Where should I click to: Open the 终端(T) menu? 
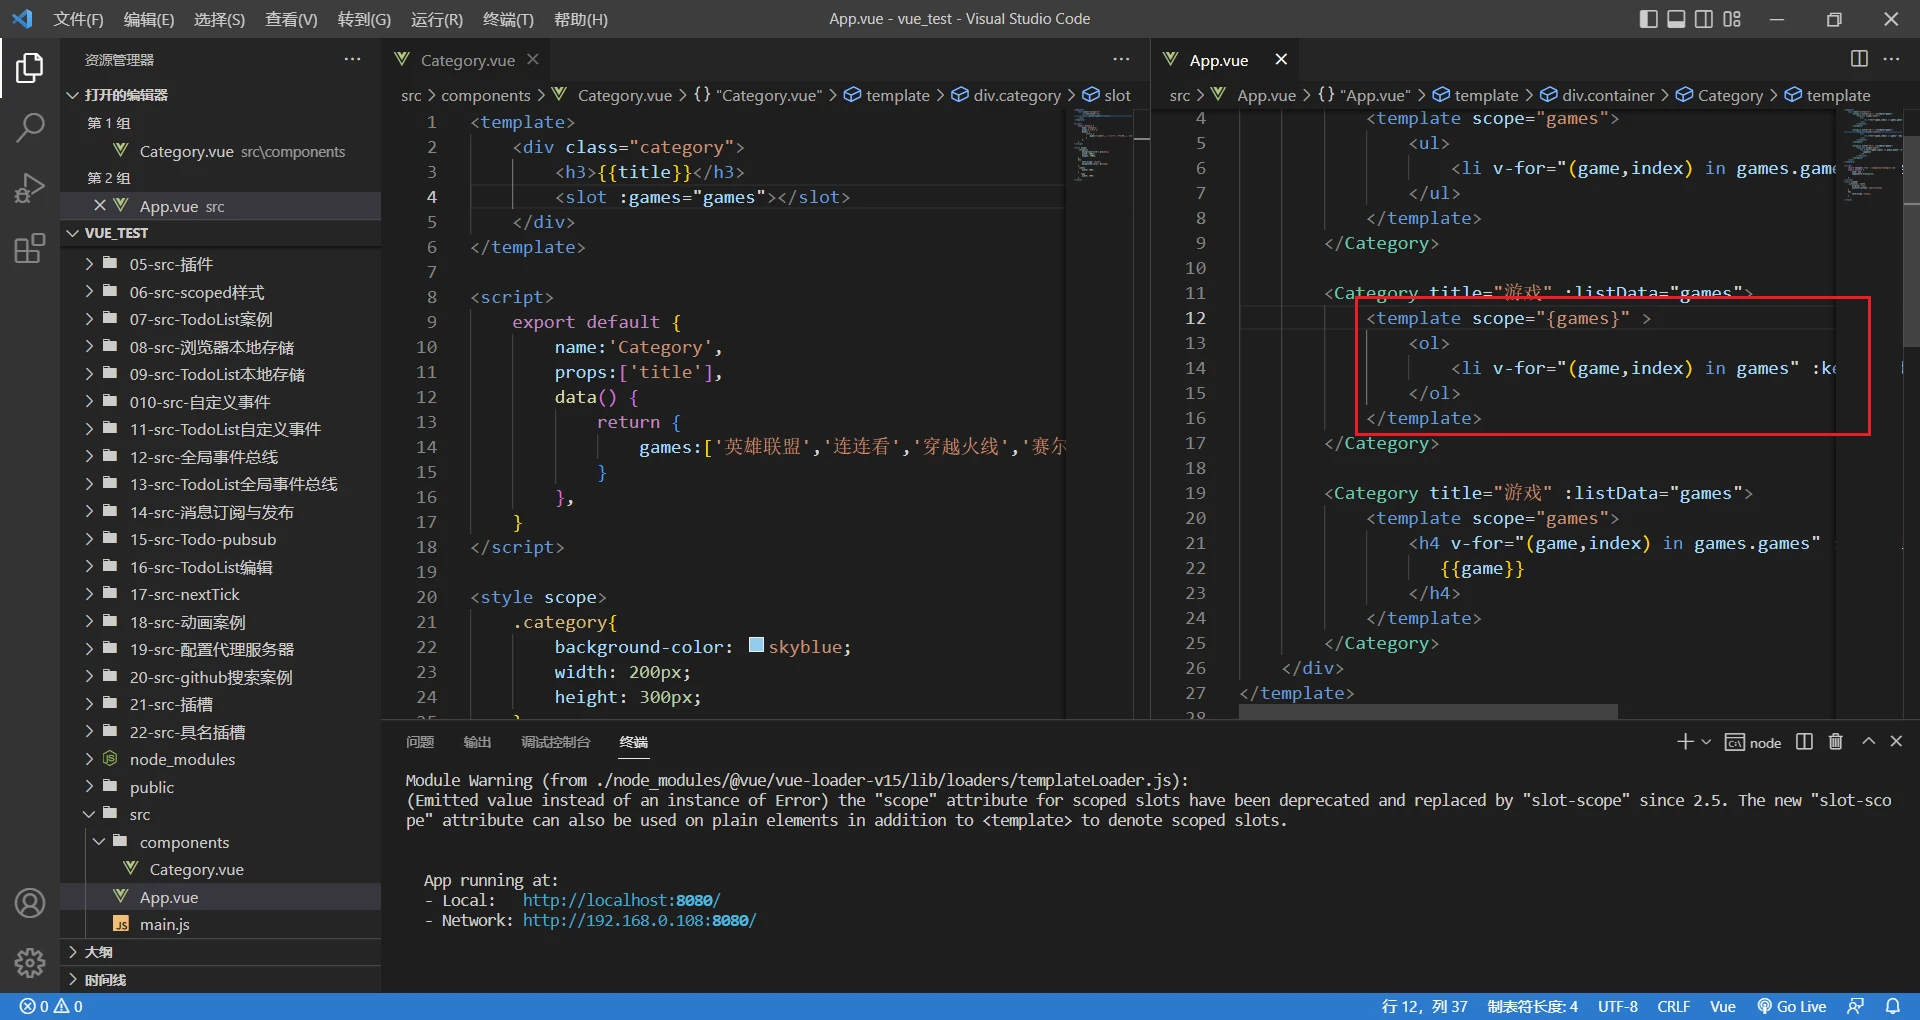click(508, 19)
